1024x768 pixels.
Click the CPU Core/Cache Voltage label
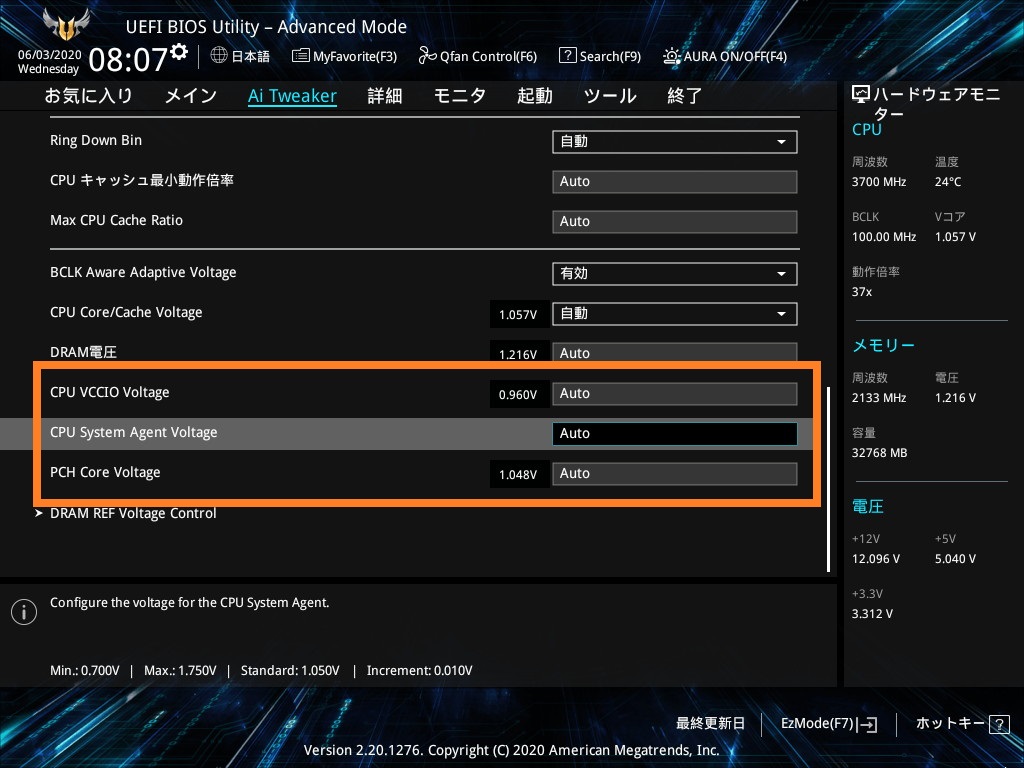pos(126,312)
